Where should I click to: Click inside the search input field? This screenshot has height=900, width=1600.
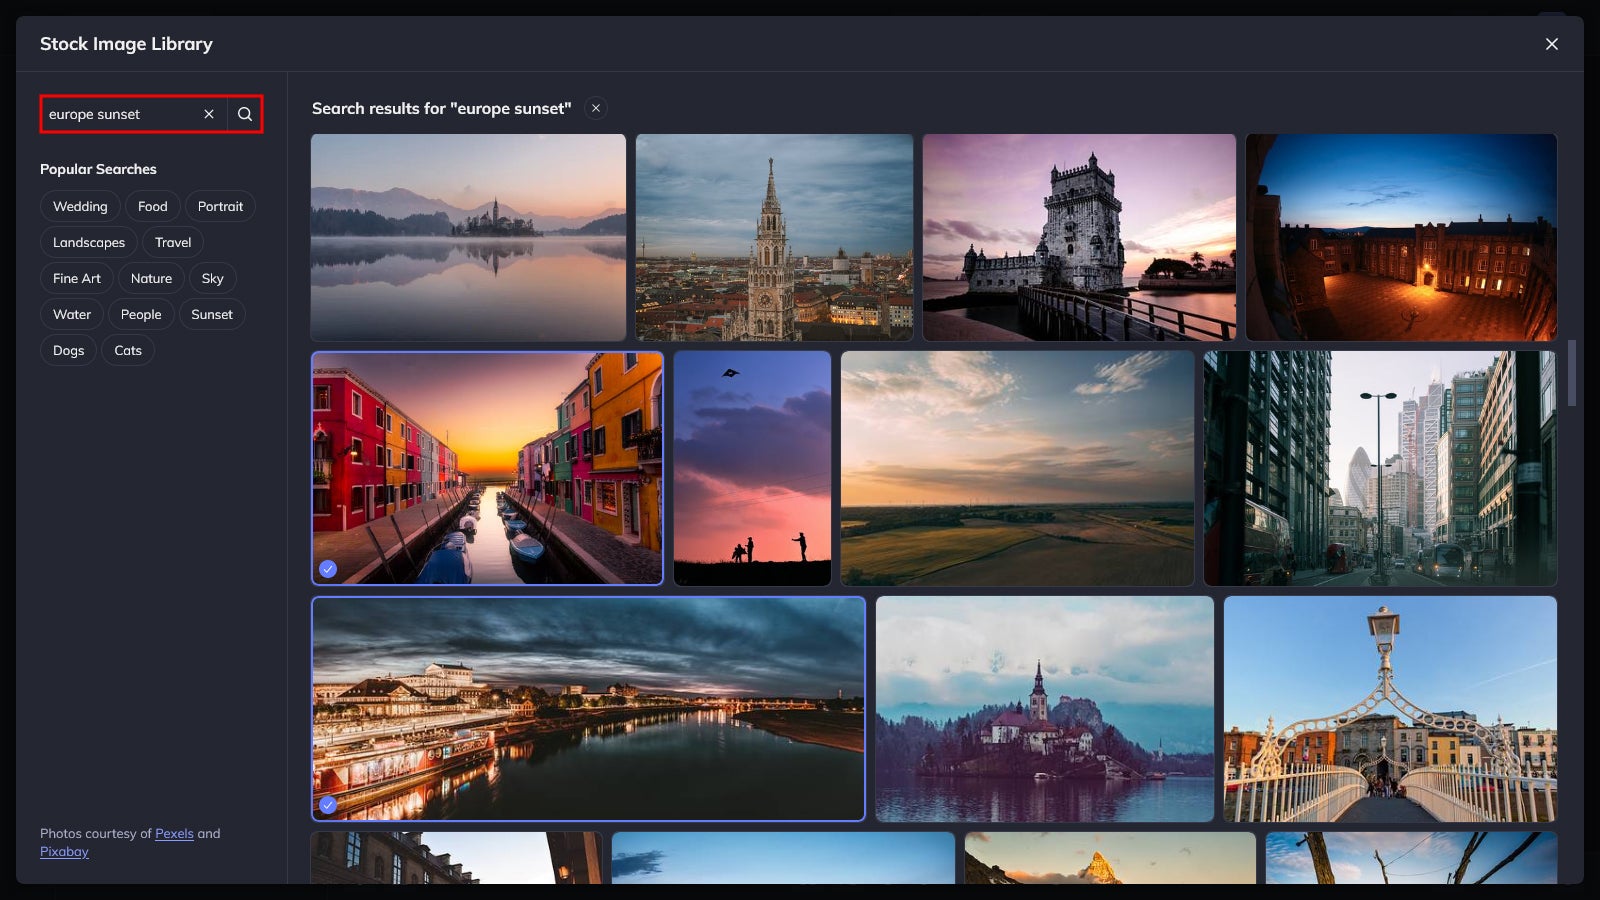pyautogui.click(x=120, y=114)
